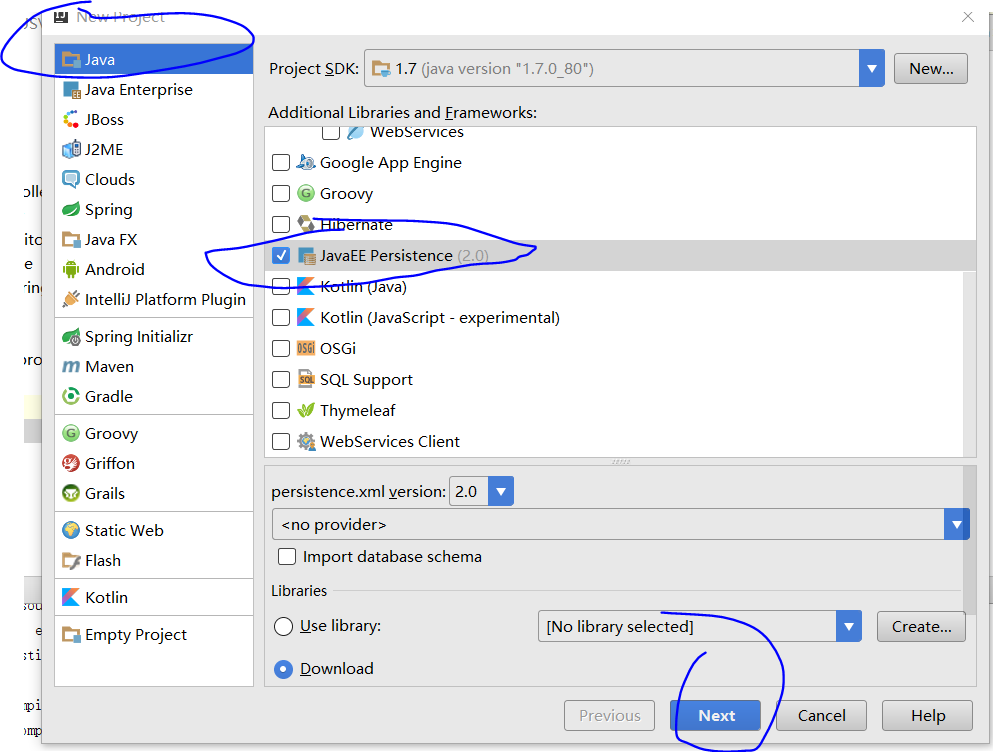Toggle Import database schema checkbox
Viewport: 993px width, 752px height.
coord(287,557)
